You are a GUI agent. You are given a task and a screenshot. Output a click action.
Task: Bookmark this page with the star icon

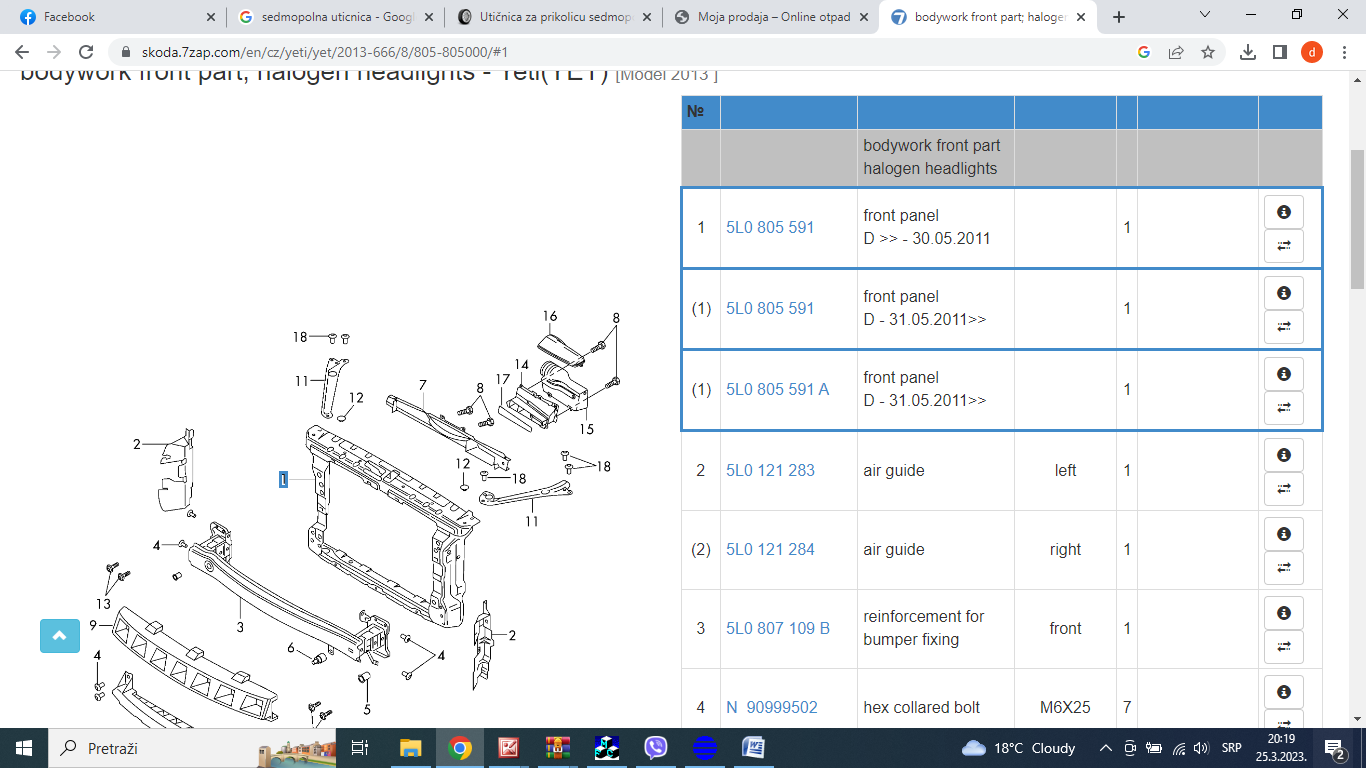[x=1208, y=52]
